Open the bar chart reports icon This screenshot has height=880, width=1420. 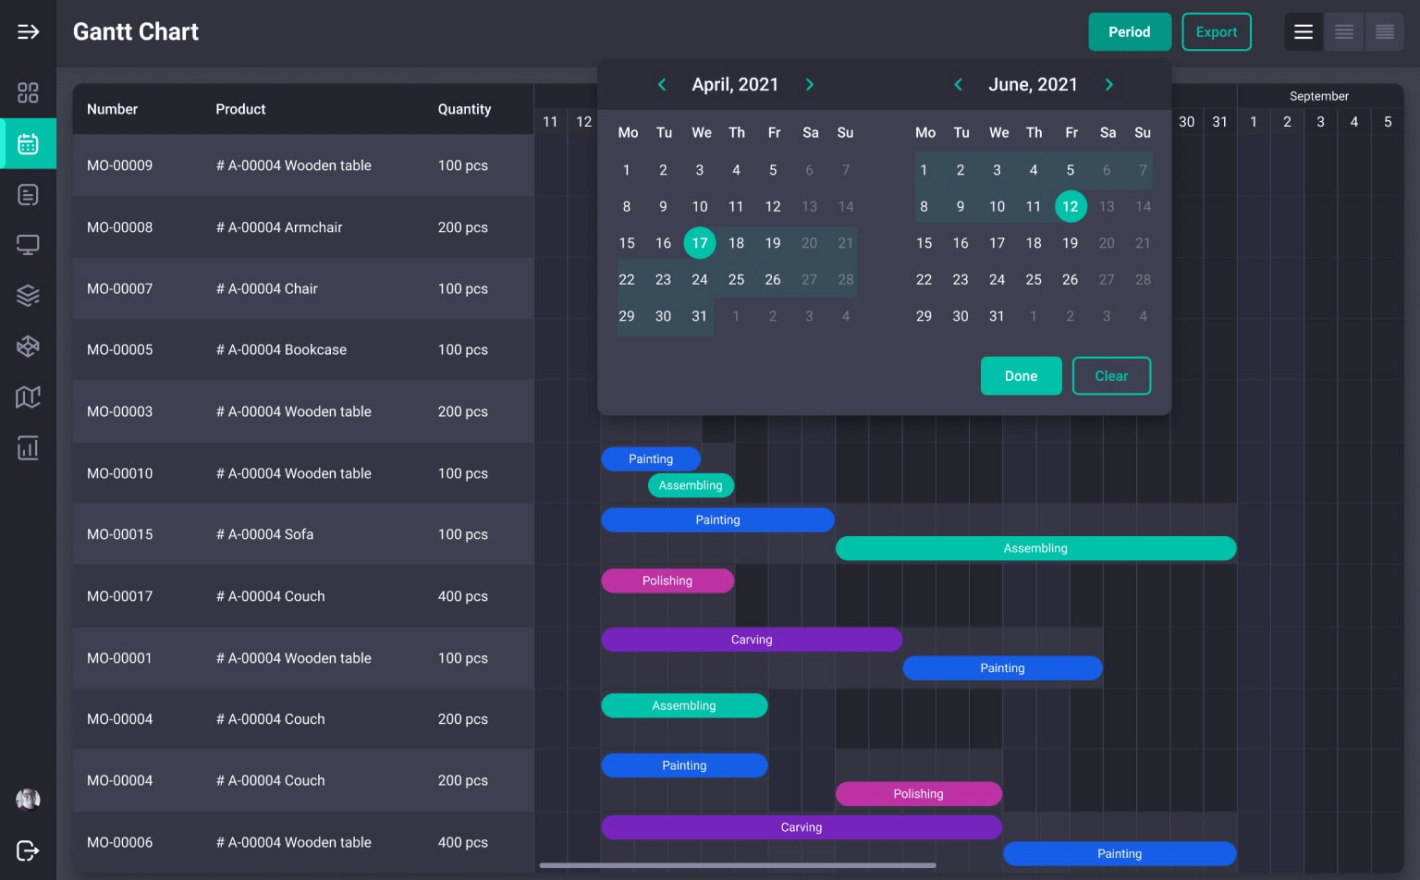click(28, 448)
